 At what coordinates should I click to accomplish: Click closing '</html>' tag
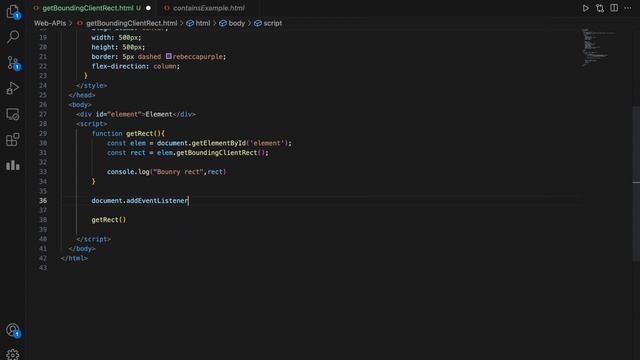(x=74, y=258)
